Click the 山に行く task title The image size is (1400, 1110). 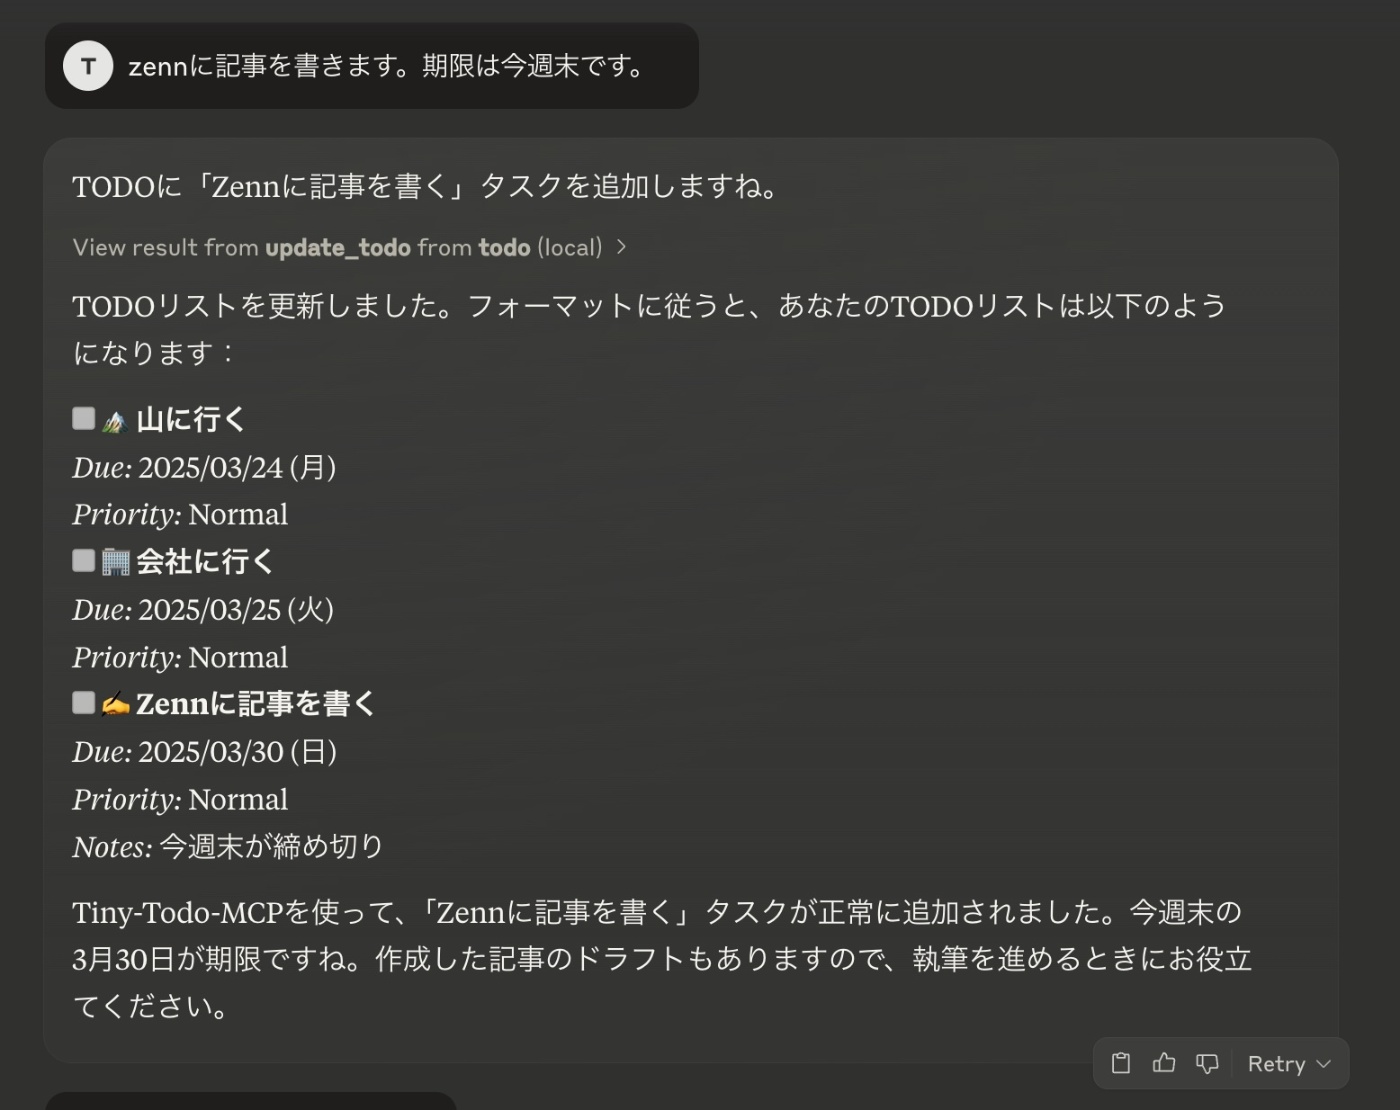point(191,419)
